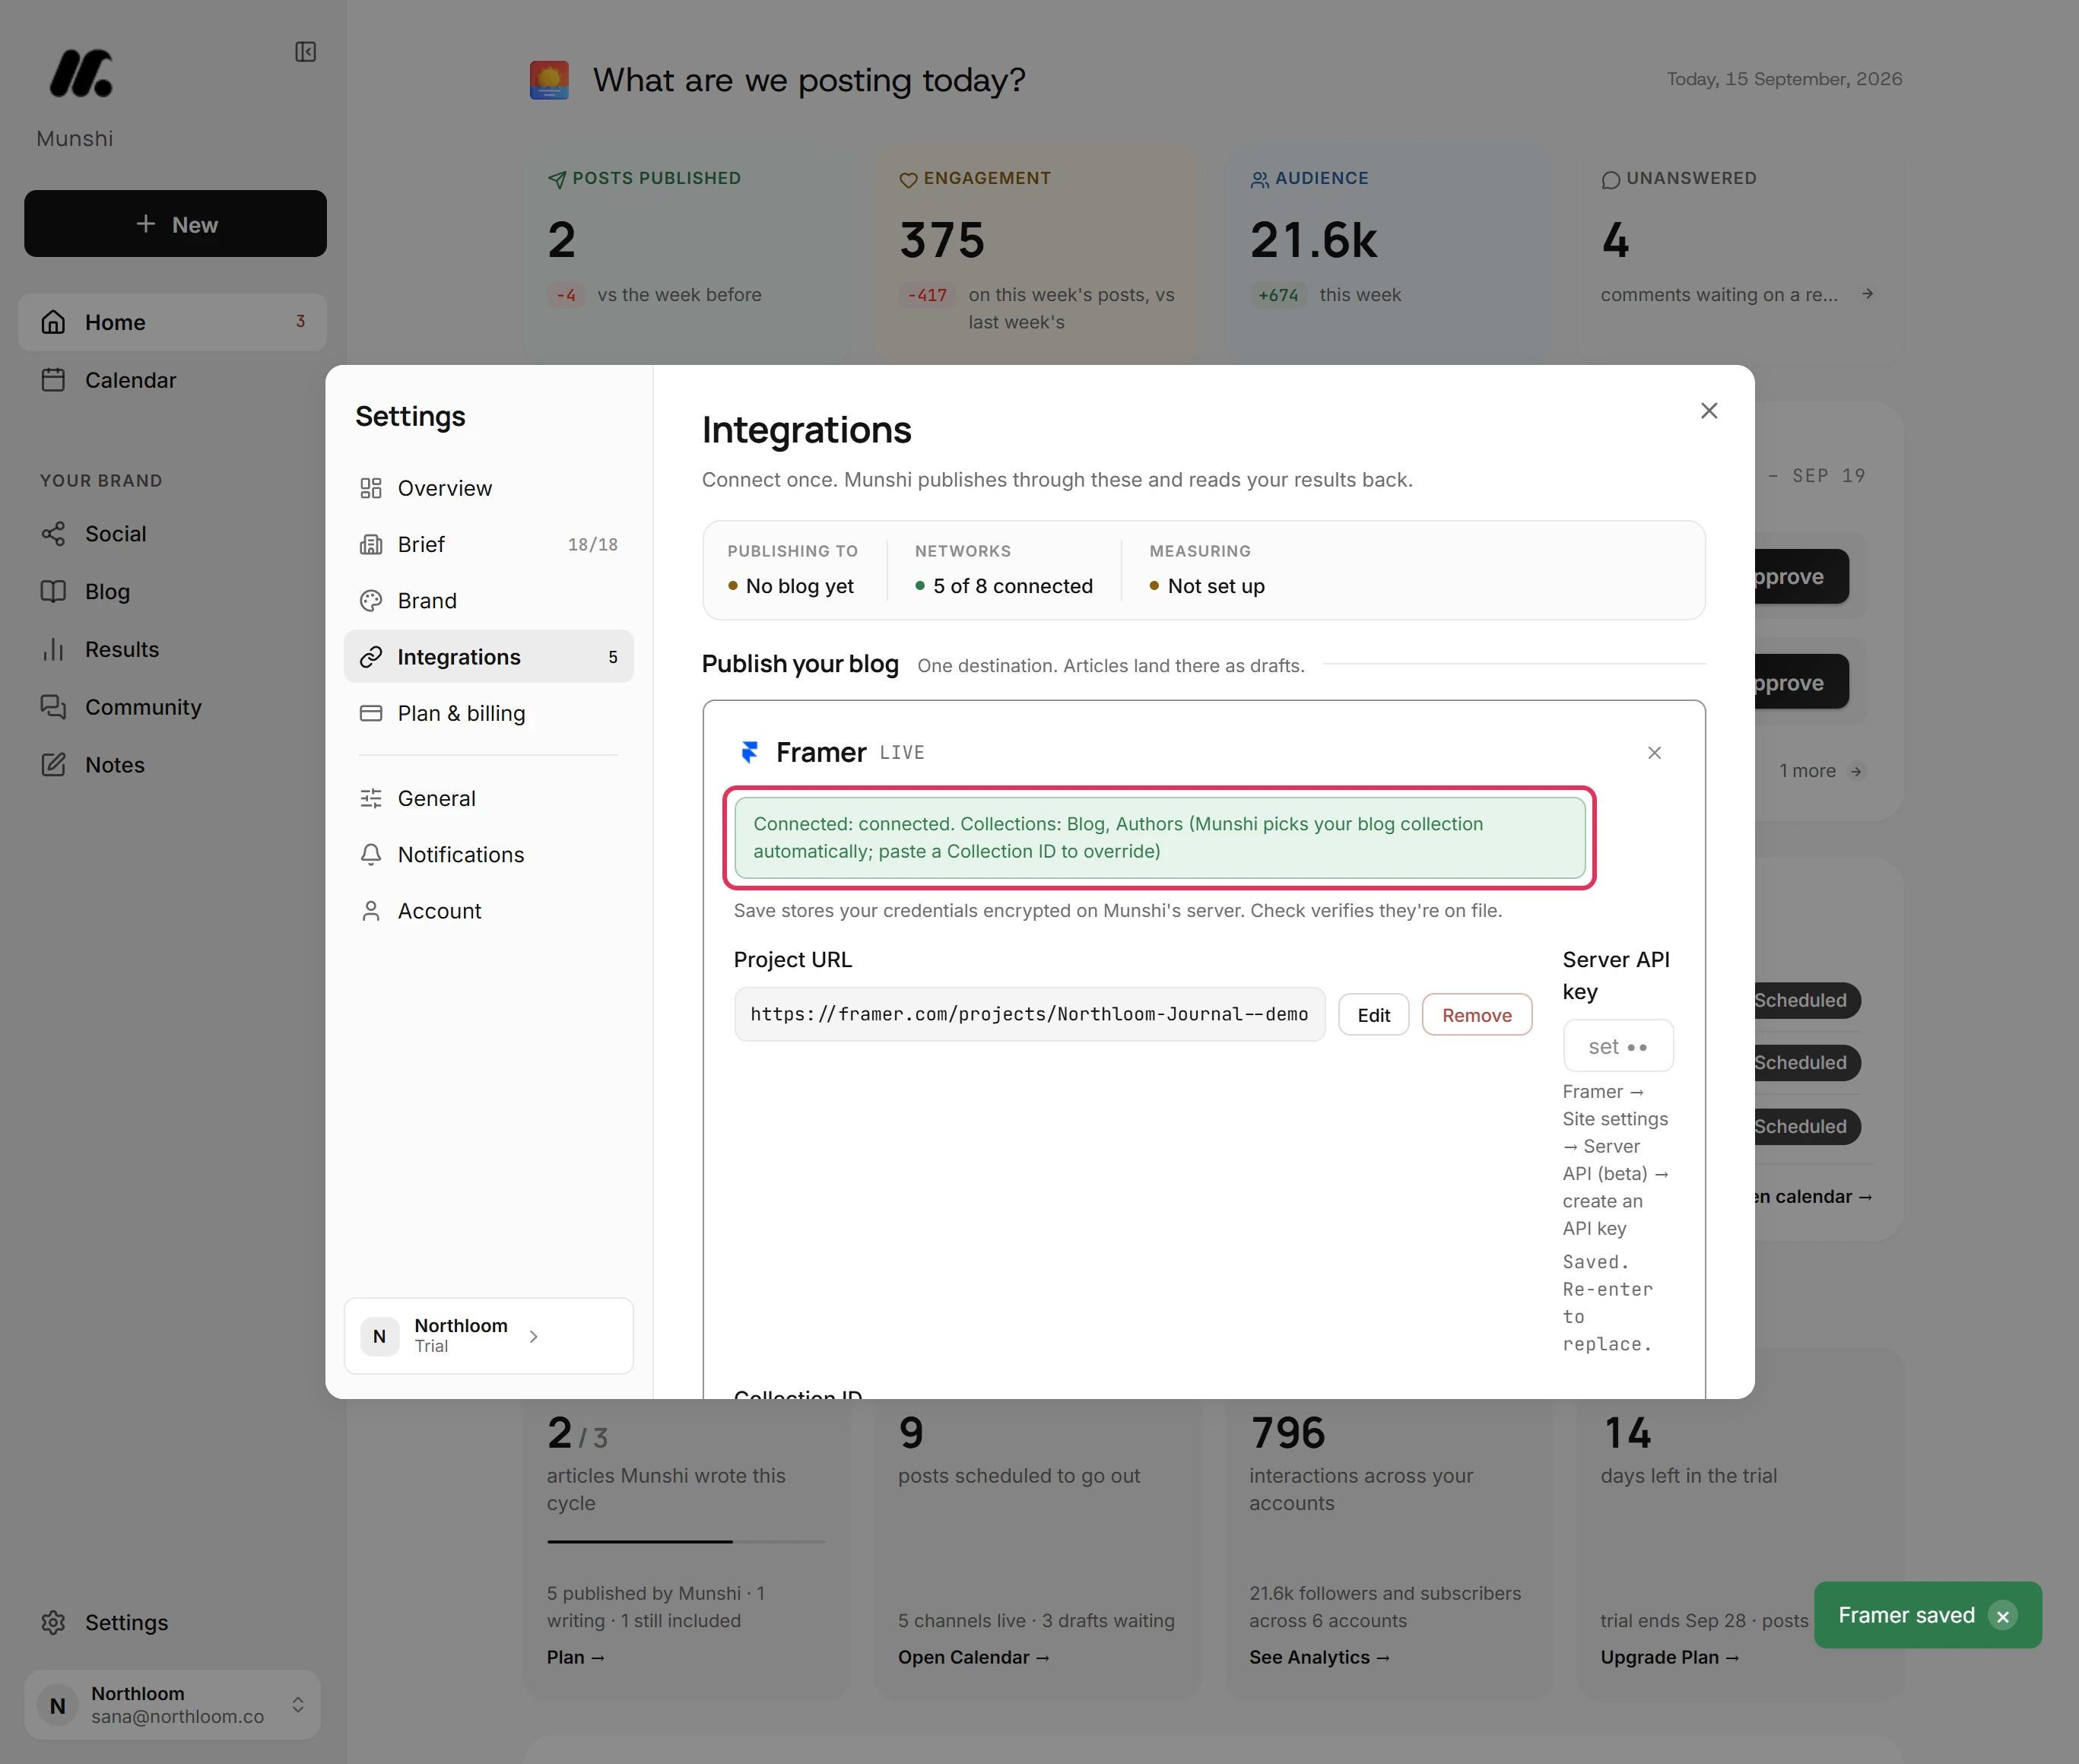Close the Settings dialog
2079x1764 pixels.
1709,411
